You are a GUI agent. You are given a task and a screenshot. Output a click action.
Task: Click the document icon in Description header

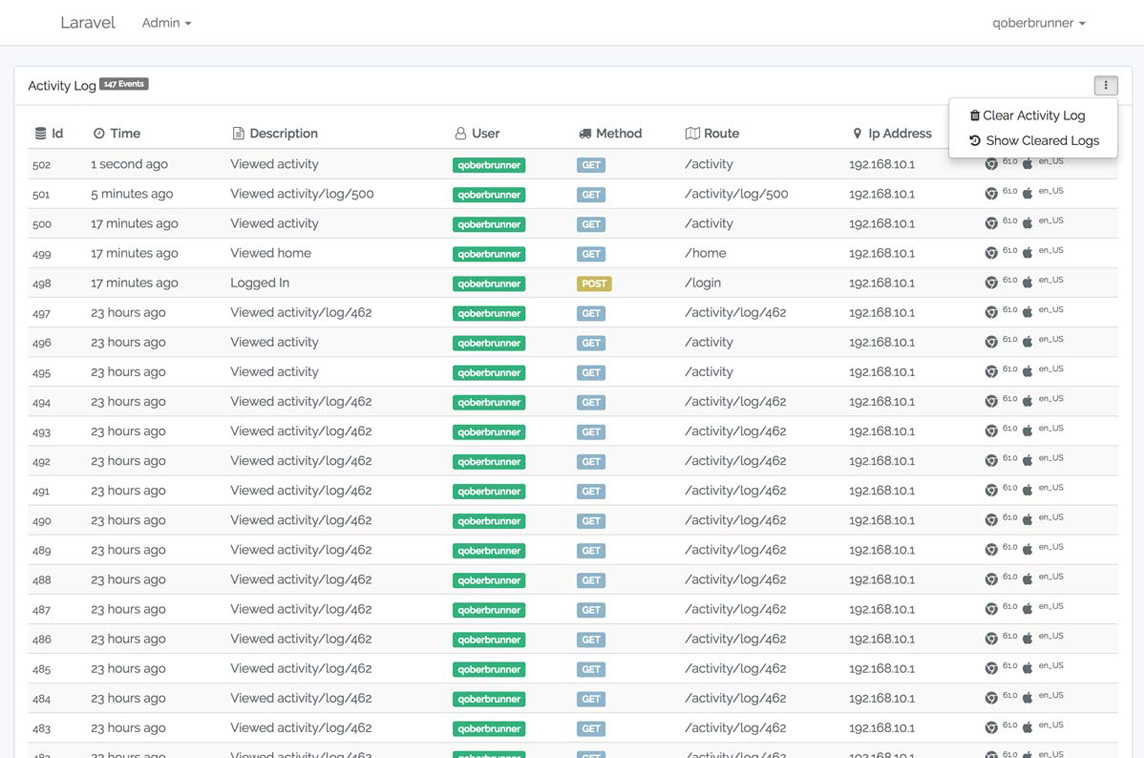pyautogui.click(x=238, y=134)
